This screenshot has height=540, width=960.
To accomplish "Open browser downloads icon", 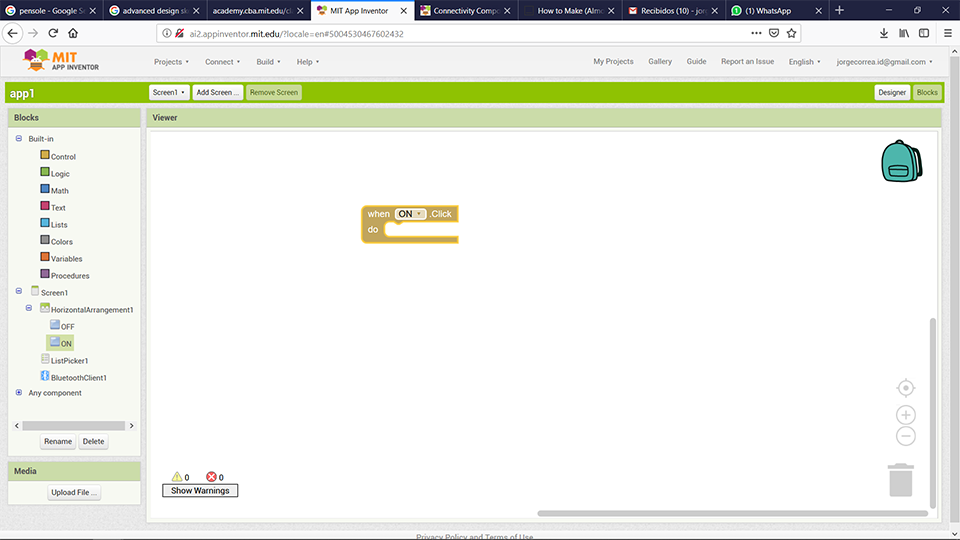I will coord(883,33).
